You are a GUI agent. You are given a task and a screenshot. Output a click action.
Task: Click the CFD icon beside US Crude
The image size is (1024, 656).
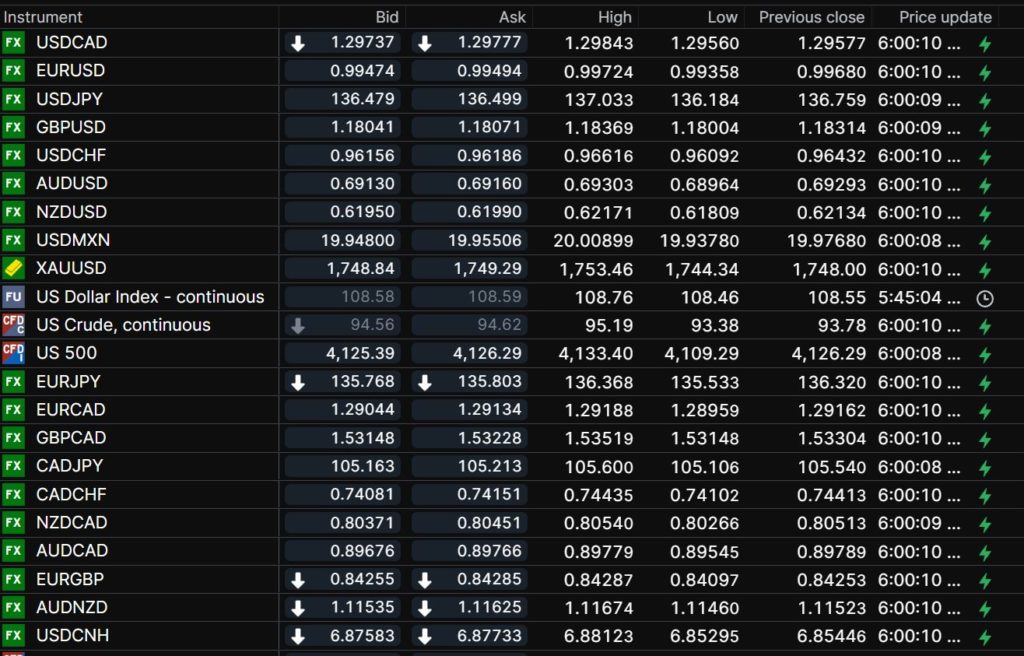(x=13, y=325)
